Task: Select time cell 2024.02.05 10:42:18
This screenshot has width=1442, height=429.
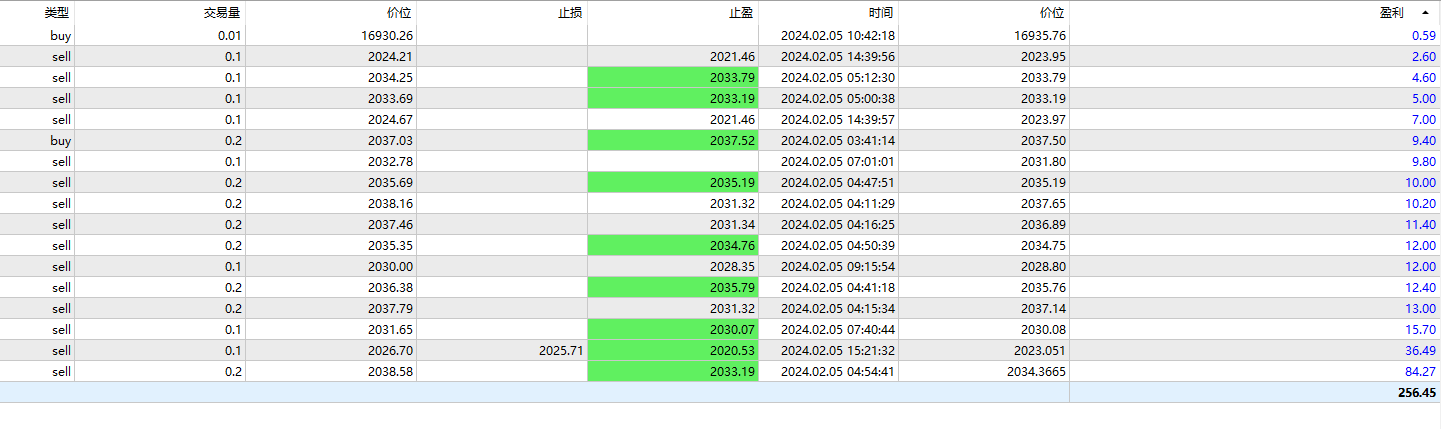Action: coord(837,35)
